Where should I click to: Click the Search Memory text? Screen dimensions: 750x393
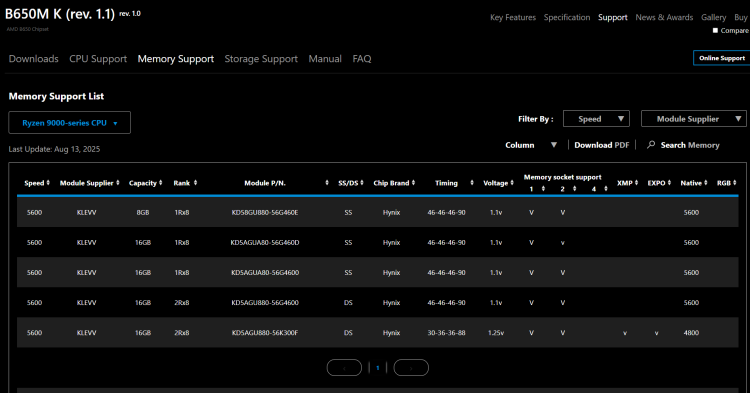(690, 145)
